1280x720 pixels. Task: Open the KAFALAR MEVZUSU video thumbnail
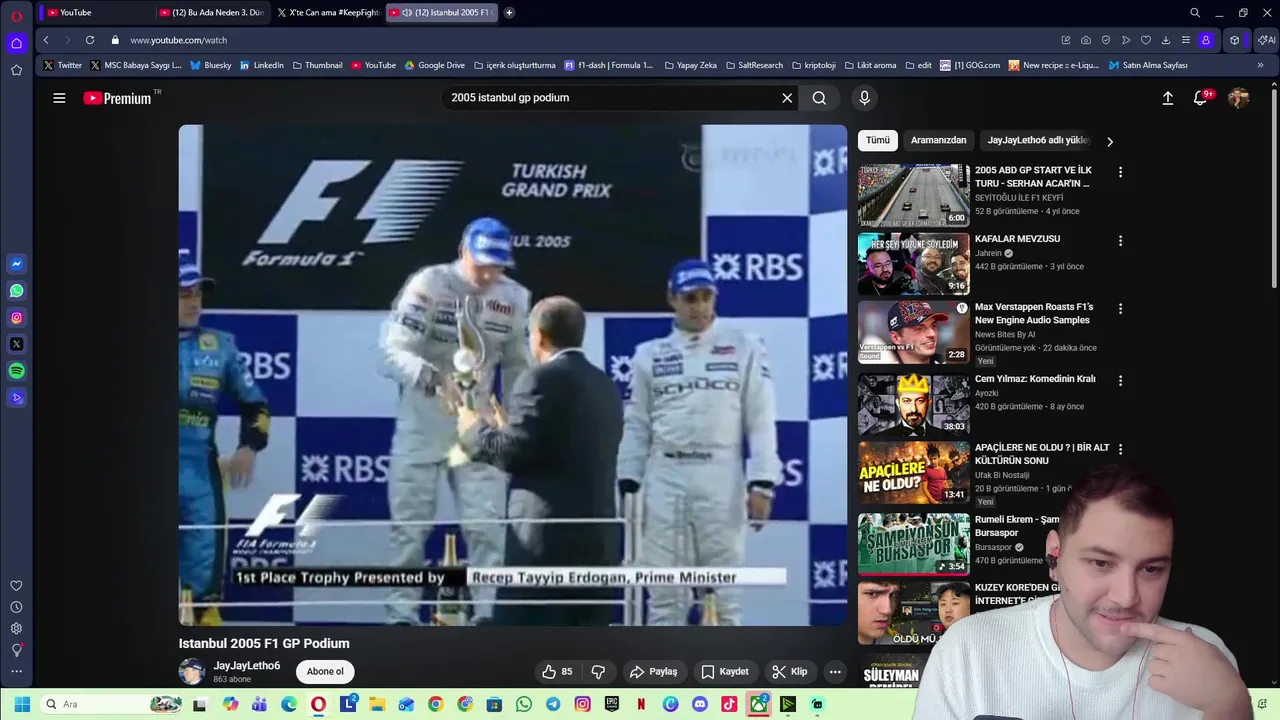tap(913, 264)
